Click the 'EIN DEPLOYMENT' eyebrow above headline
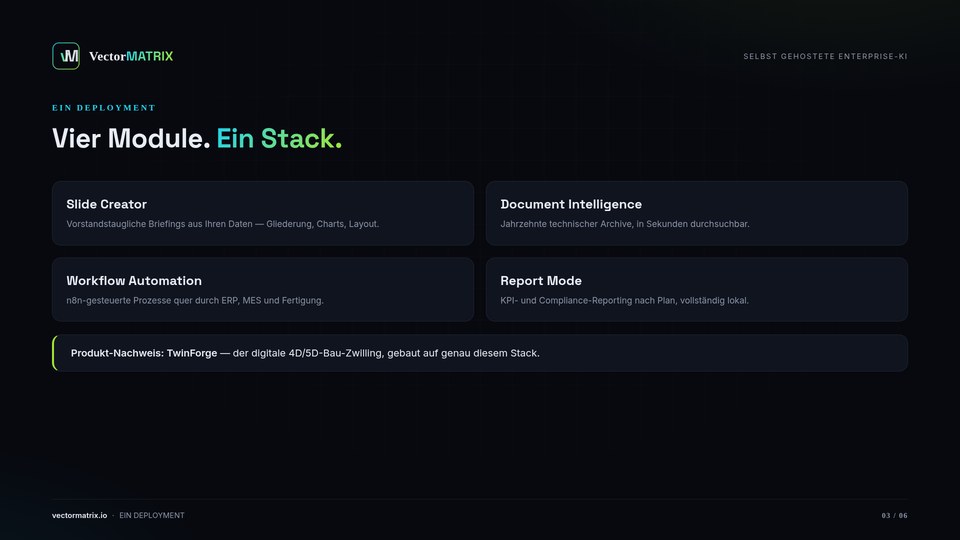The image size is (960, 540). coord(104,108)
